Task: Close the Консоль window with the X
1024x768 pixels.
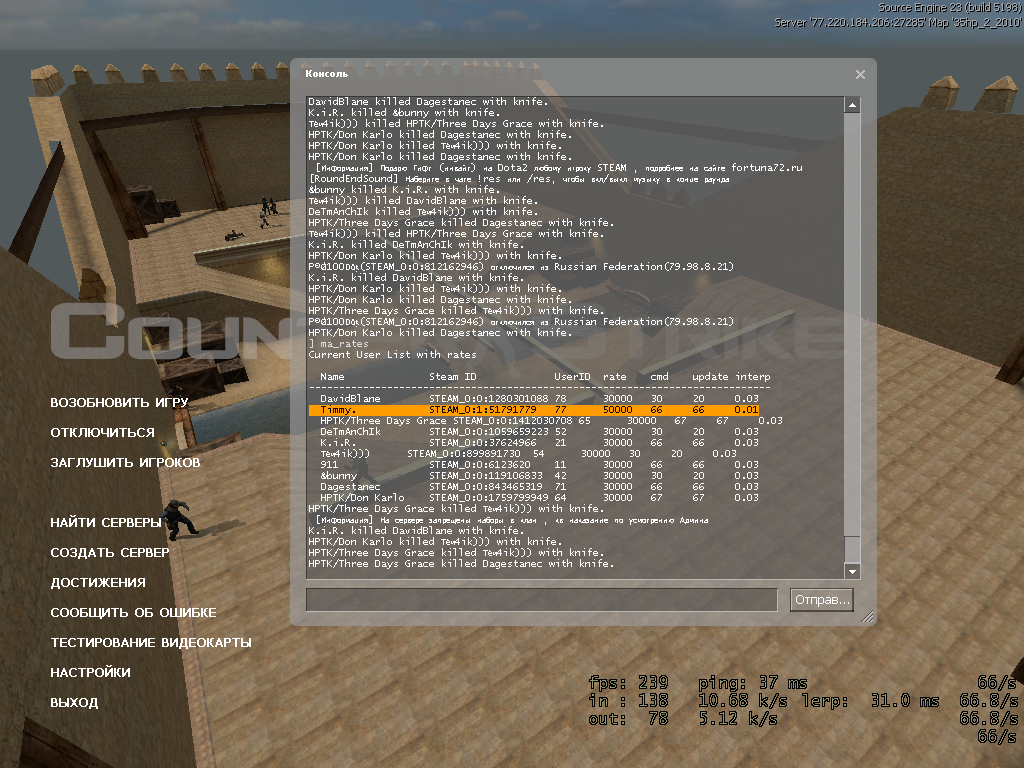Action: 860,74
